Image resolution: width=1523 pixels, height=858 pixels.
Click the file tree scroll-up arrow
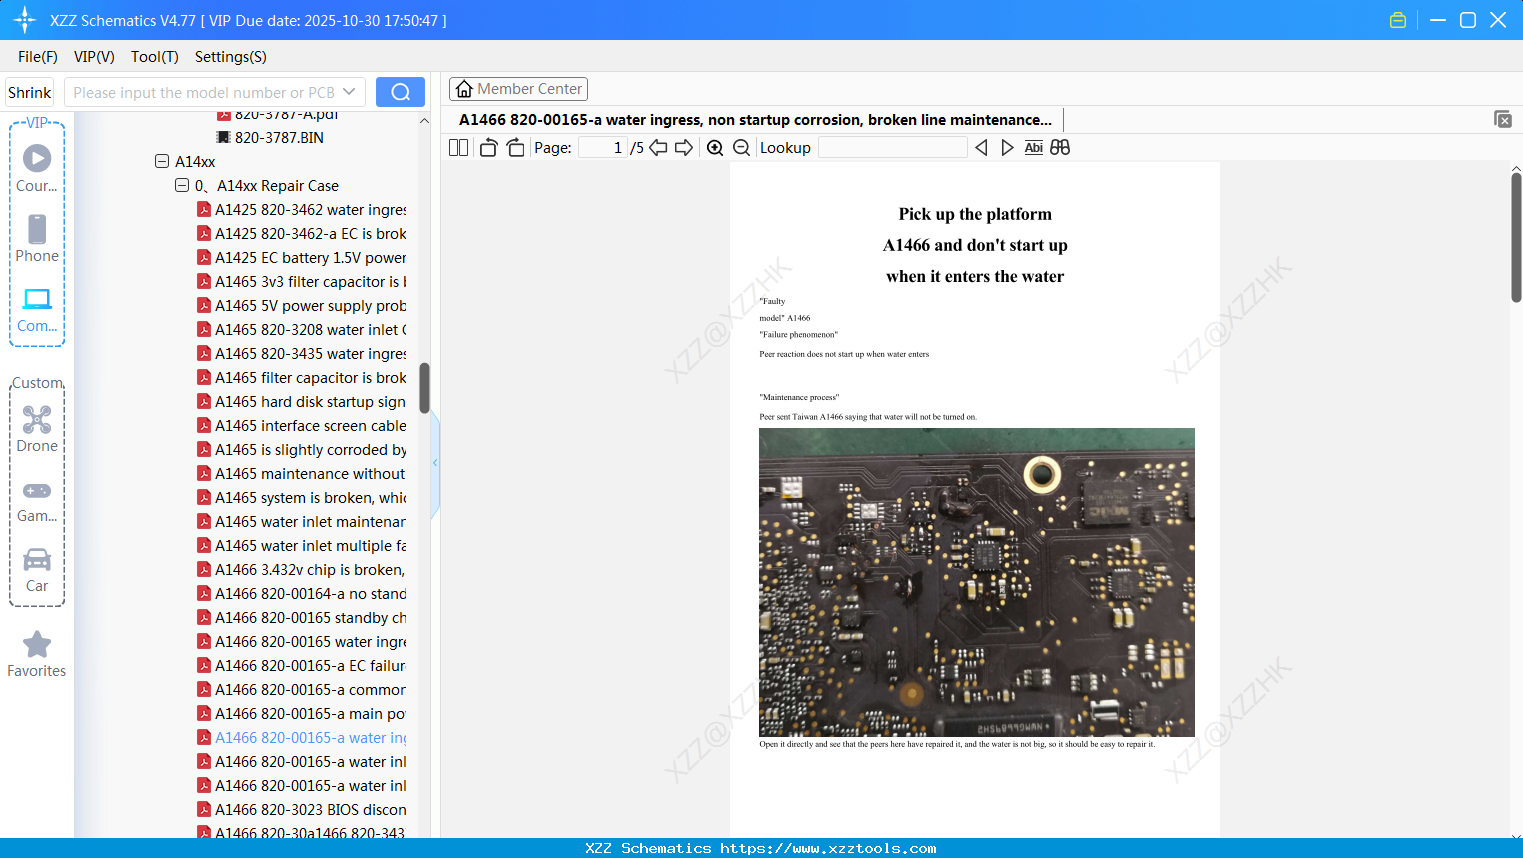tap(424, 120)
